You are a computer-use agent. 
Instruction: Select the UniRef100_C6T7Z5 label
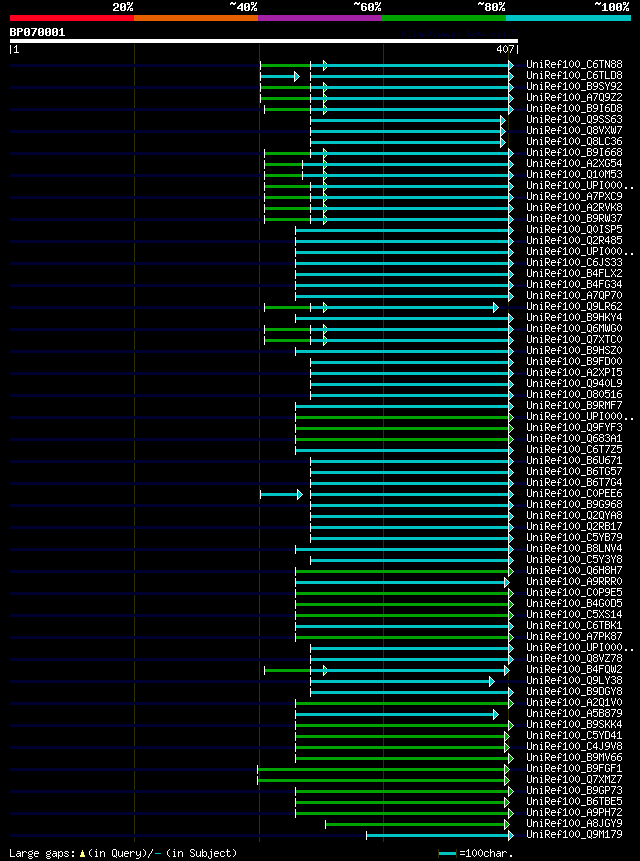point(574,449)
